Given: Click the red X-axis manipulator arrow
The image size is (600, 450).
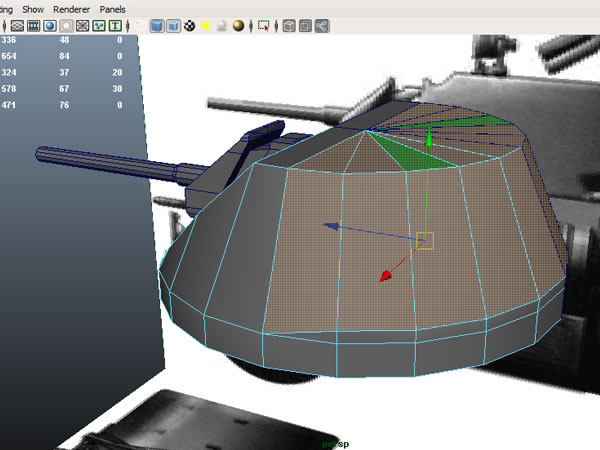Looking at the screenshot, I should [x=385, y=276].
